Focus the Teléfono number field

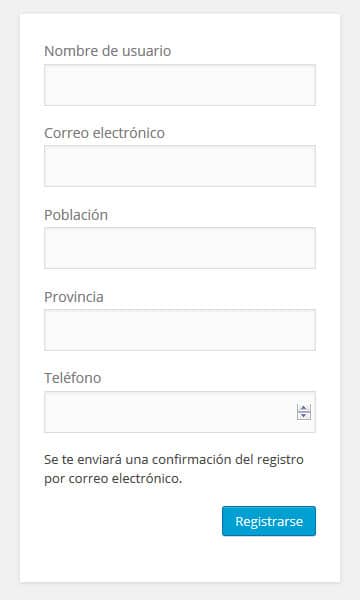tap(180, 412)
